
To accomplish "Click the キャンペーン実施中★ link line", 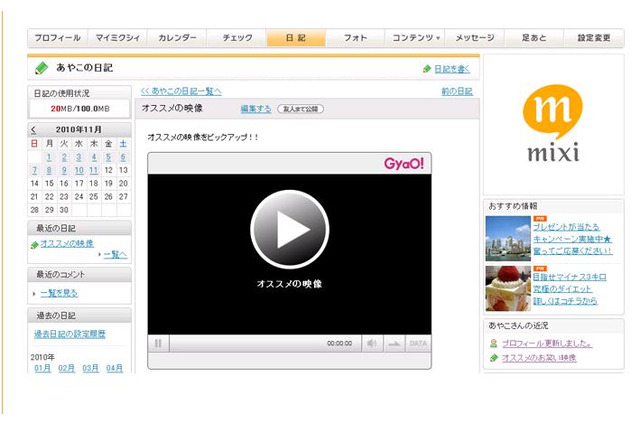I will click(572, 239).
